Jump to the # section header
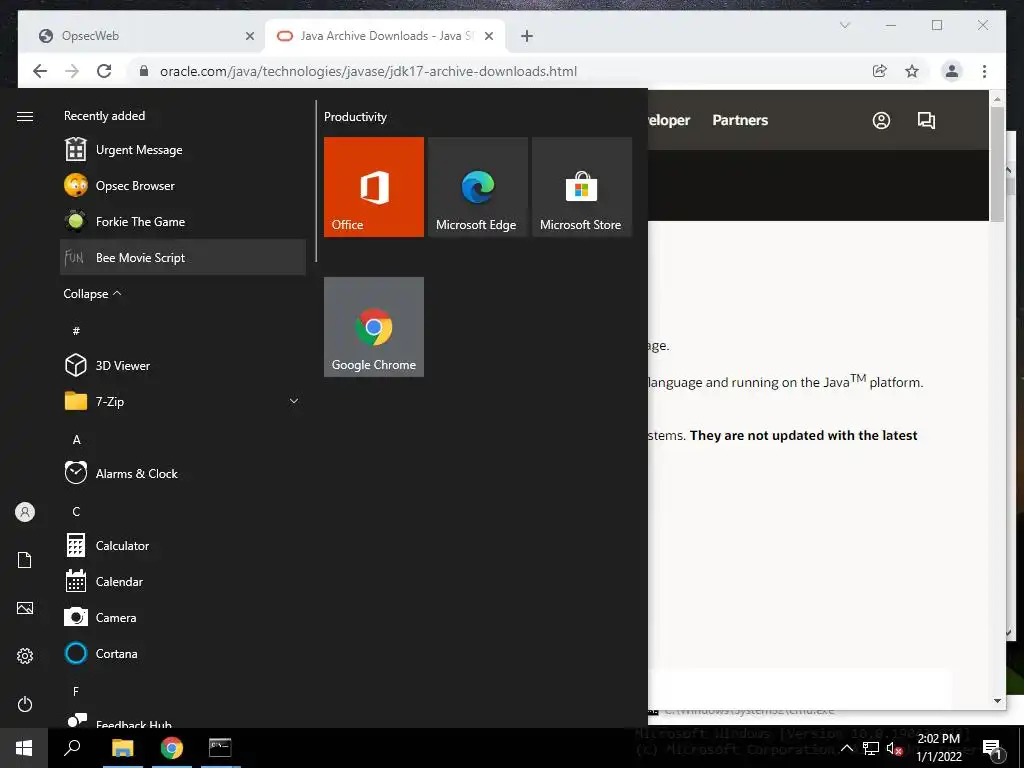The width and height of the screenshot is (1024, 768). click(76, 331)
